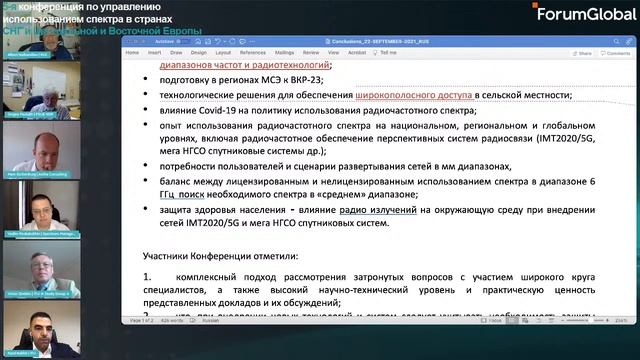640x360 pixels.
Task: Enable Focus mode in status bar
Action: coord(491,321)
